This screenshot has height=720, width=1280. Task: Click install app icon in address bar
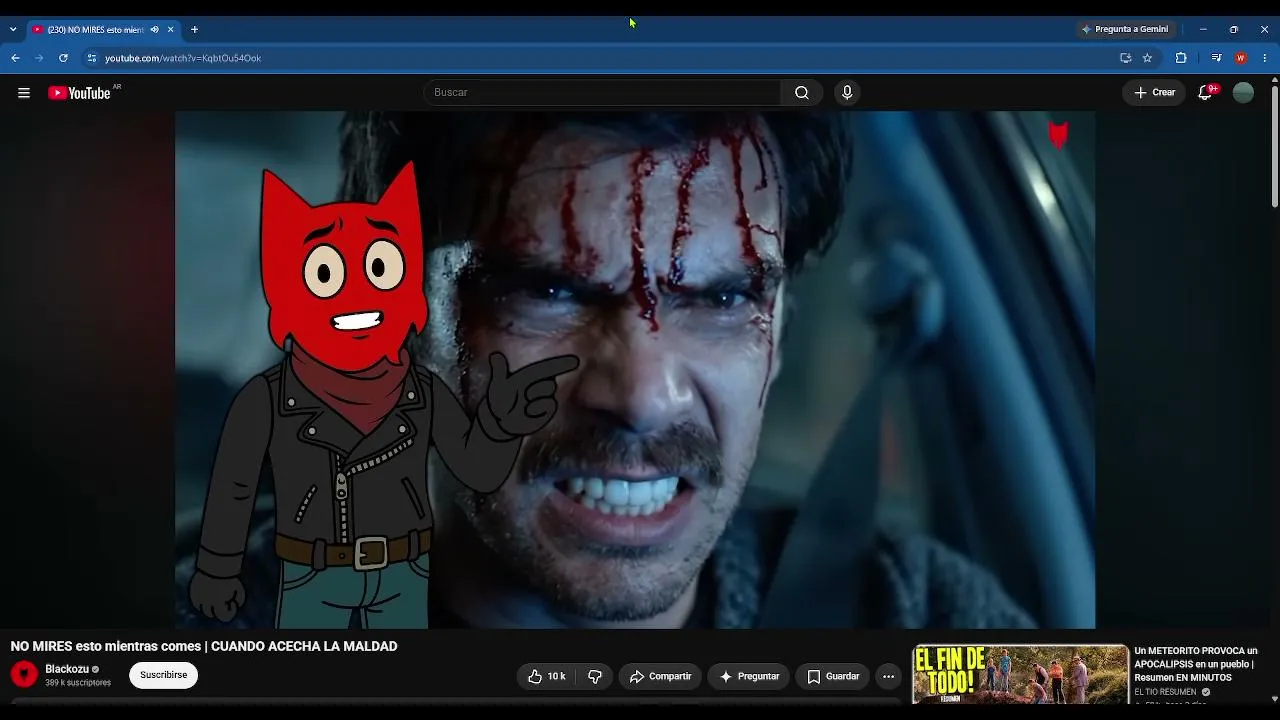tap(1125, 58)
